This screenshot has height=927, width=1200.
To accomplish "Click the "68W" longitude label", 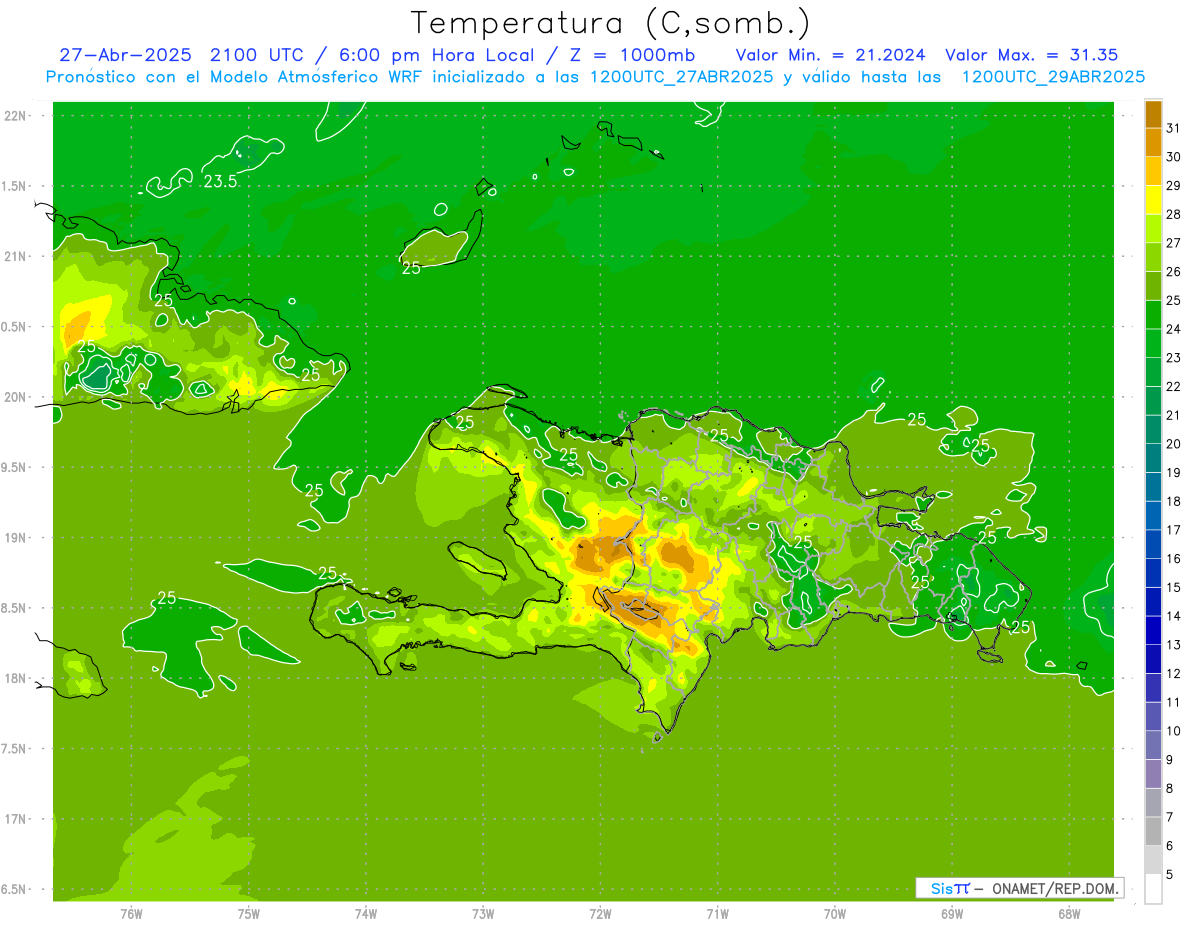I will (x=1068, y=914).
